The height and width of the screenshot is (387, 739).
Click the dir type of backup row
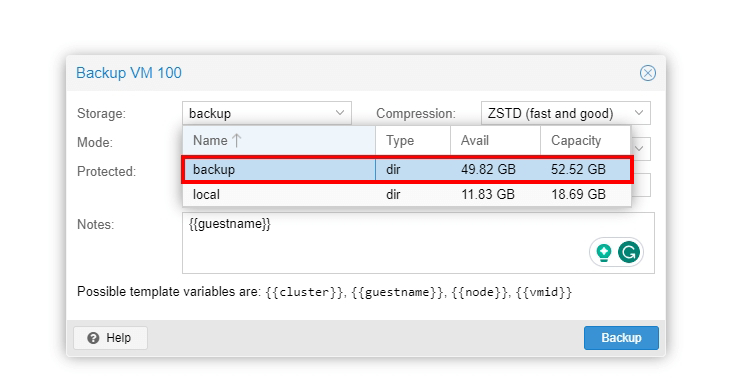point(394,170)
